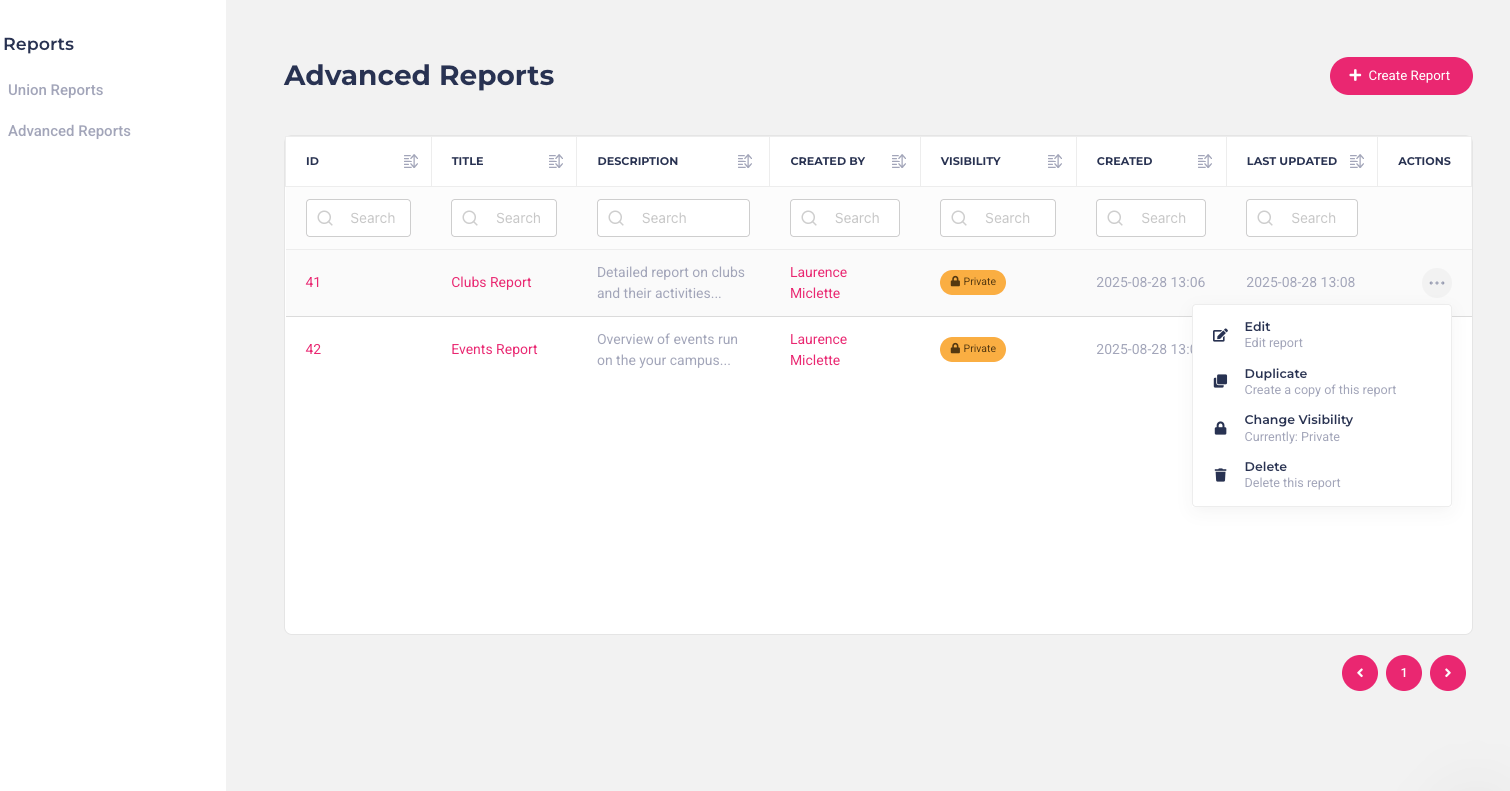The height and width of the screenshot is (791, 1510).
Task: Open the three-dot actions menu for Clubs Report
Action: pyautogui.click(x=1437, y=283)
